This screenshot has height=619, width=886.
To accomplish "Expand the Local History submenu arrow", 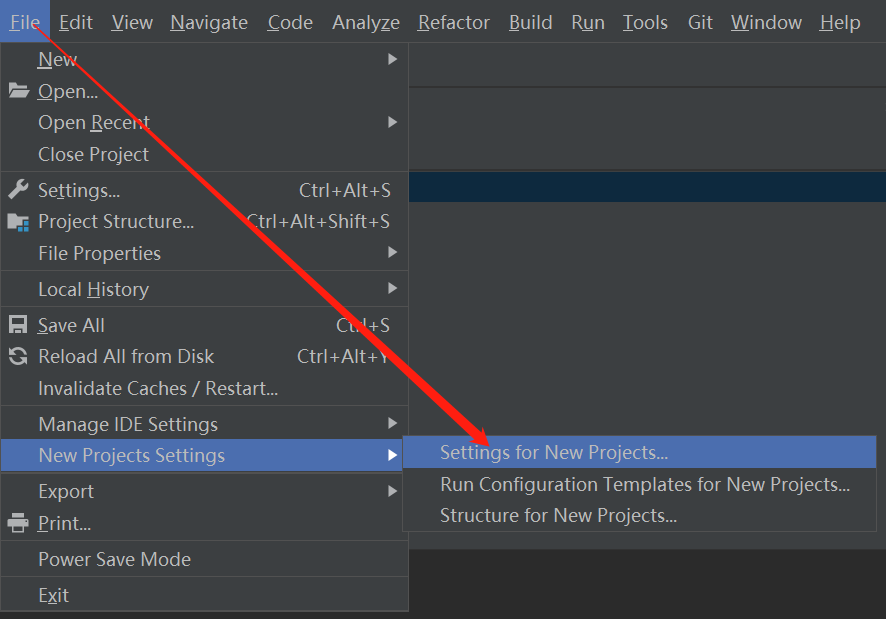I will pos(392,288).
